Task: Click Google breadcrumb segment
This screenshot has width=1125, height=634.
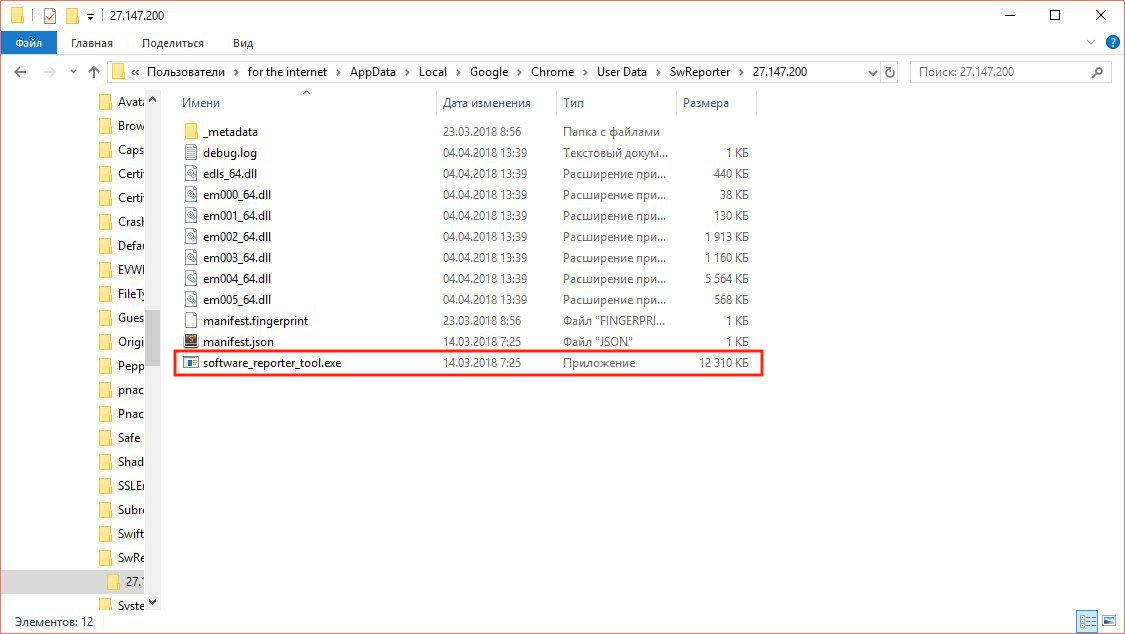Action: click(489, 72)
